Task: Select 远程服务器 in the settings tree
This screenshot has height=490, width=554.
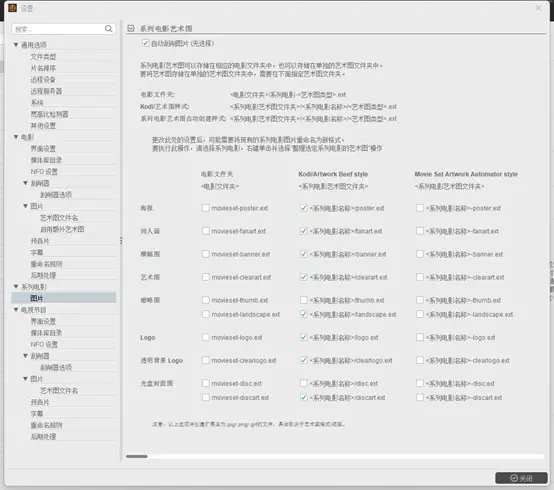Action: click(x=46, y=91)
